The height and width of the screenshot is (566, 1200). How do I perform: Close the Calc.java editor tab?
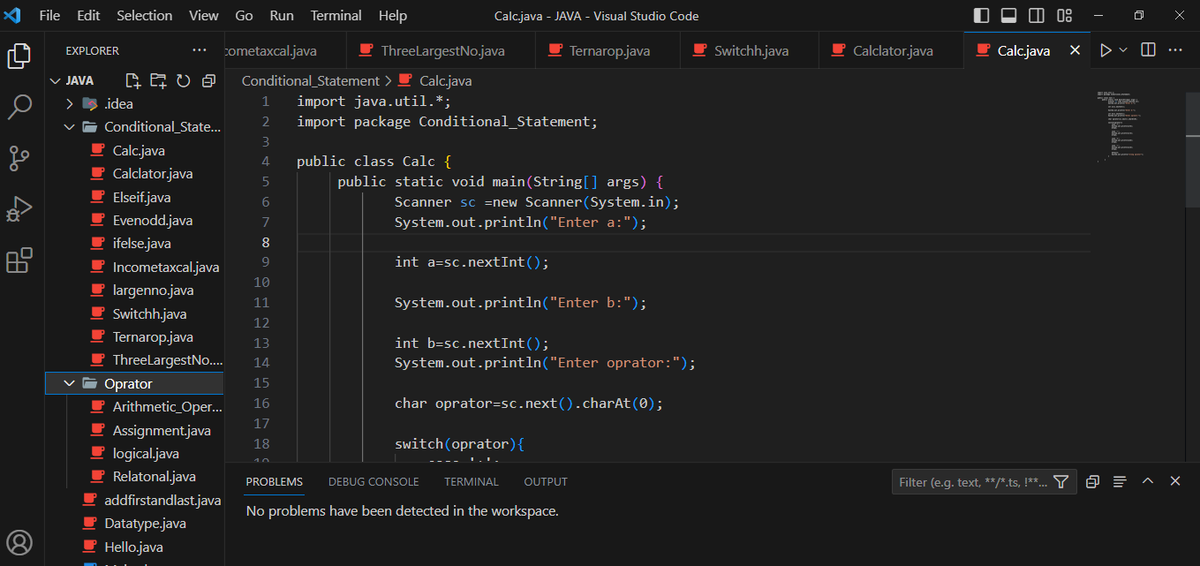pyautogui.click(x=1075, y=50)
